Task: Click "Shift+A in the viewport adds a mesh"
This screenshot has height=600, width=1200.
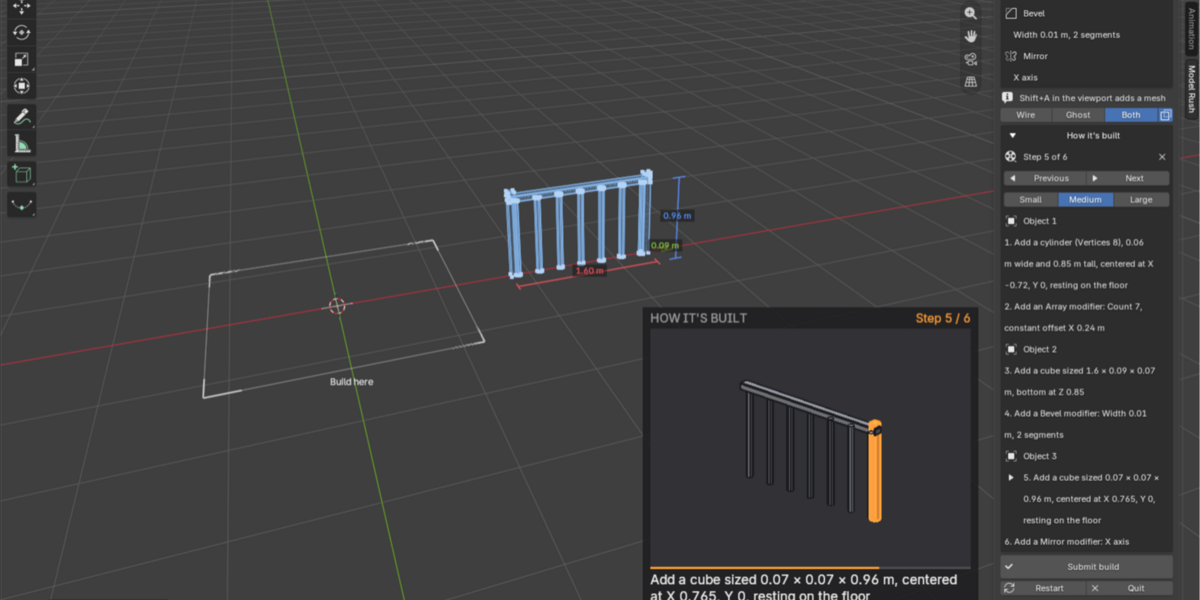Action: tap(1092, 97)
